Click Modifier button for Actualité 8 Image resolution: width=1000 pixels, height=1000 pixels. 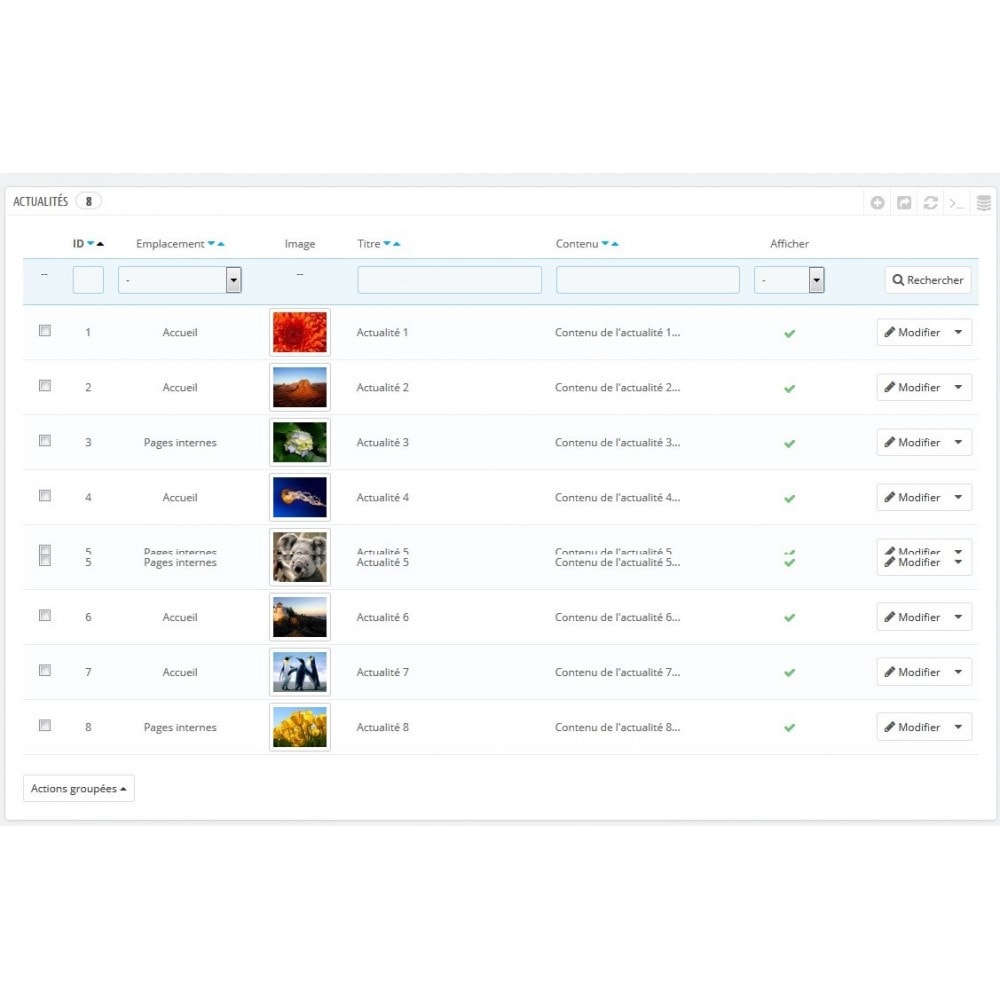pos(913,727)
